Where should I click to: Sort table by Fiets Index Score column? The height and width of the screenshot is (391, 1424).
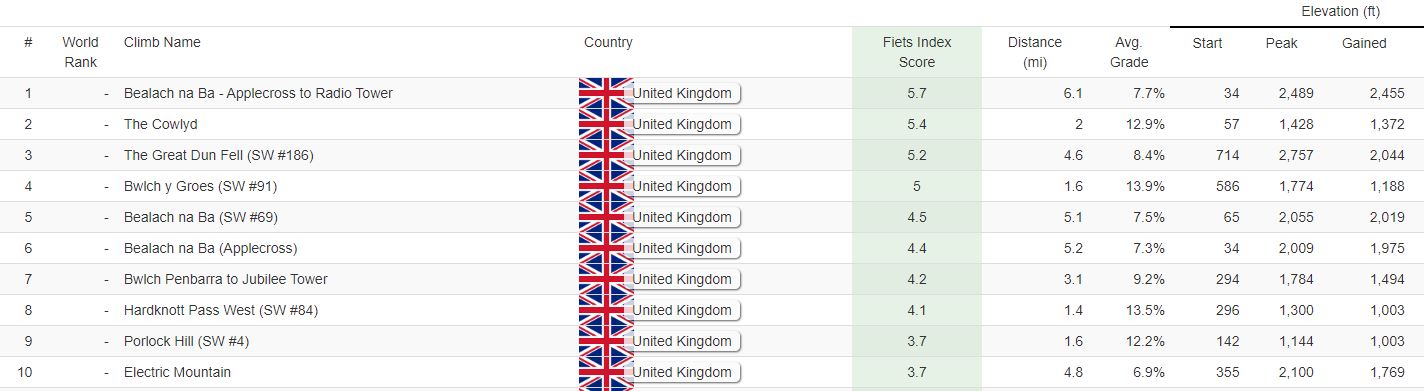tap(917, 52)
